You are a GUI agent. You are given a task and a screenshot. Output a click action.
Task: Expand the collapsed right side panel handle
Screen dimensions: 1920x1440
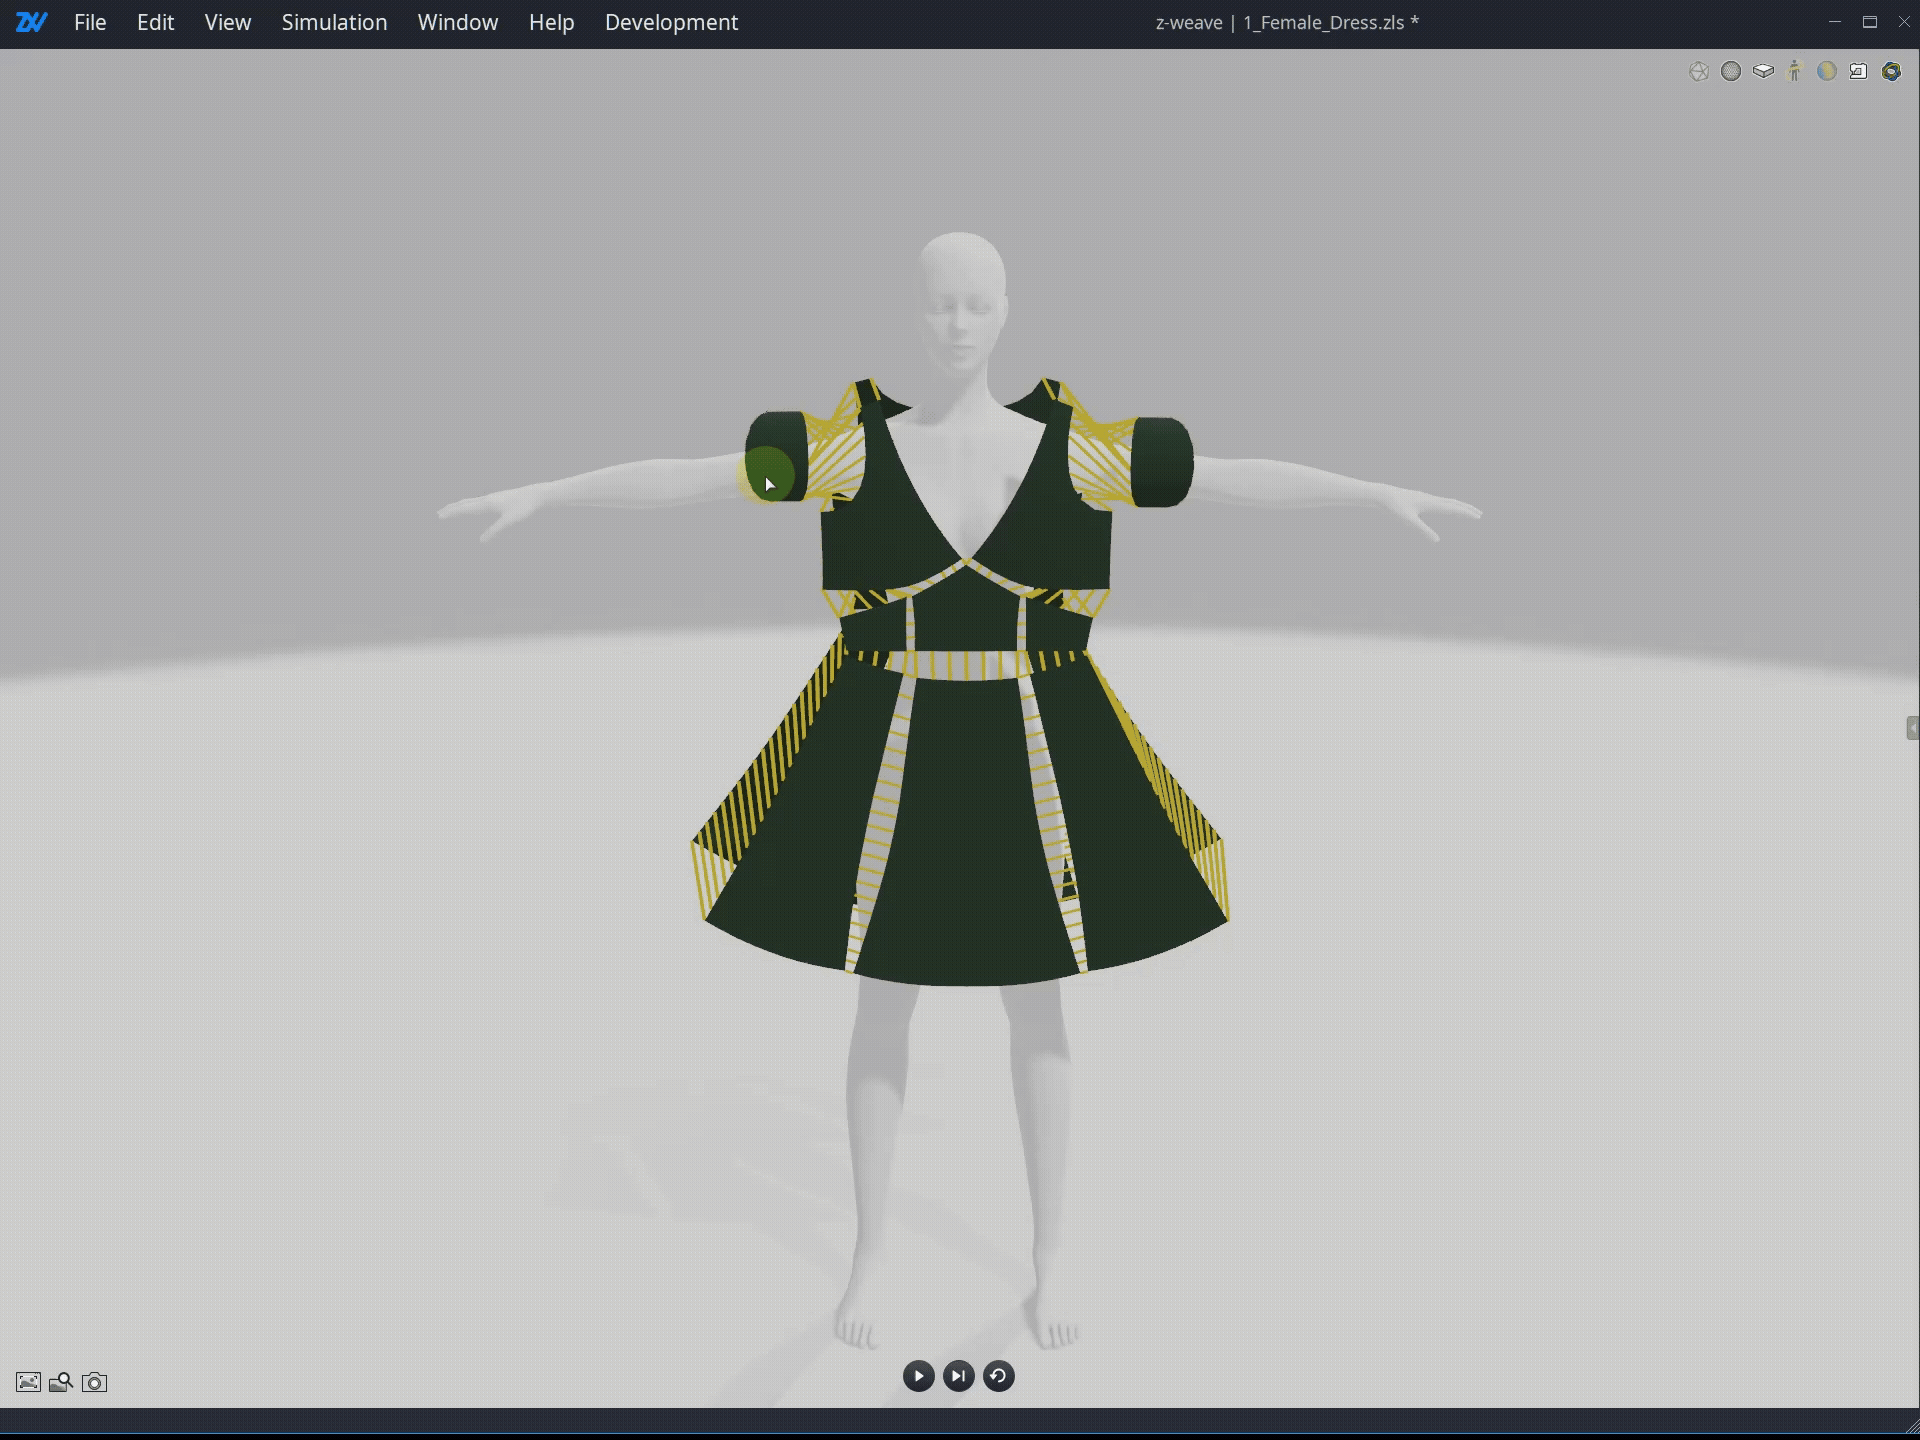pyautogui.click(x=1912, y=728)
